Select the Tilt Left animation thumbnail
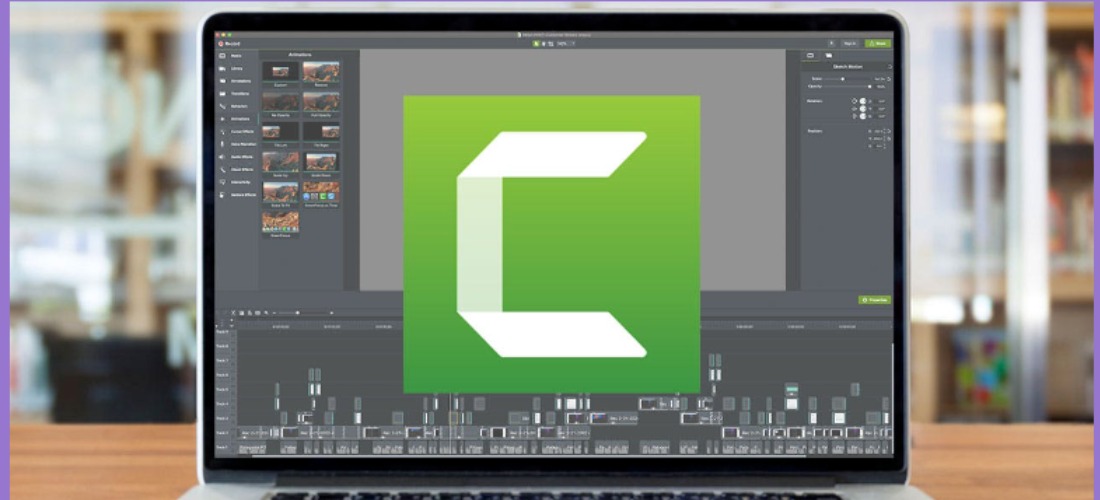The image size is (1100, 500). [281, 132]
